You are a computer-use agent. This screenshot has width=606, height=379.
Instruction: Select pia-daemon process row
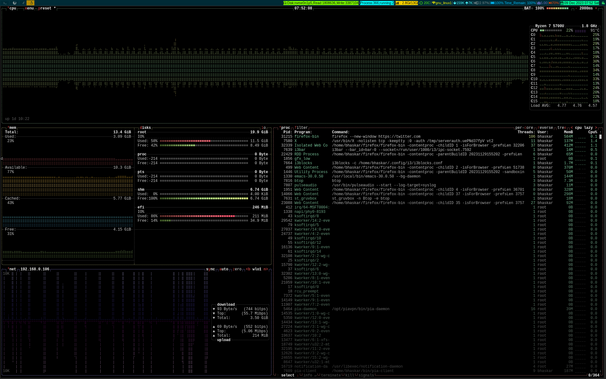point(438,309)
